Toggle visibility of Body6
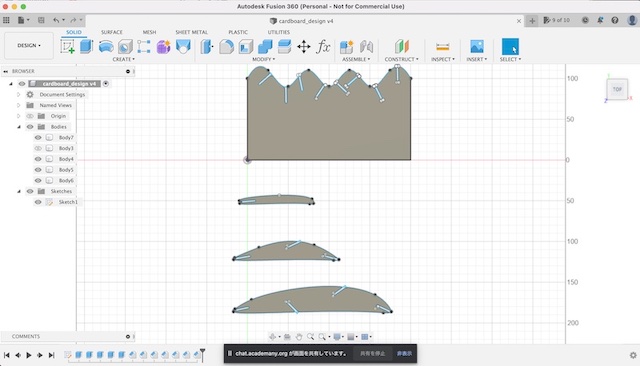The height and width of the screenshot is (366, 640). [x=38, y=180]
